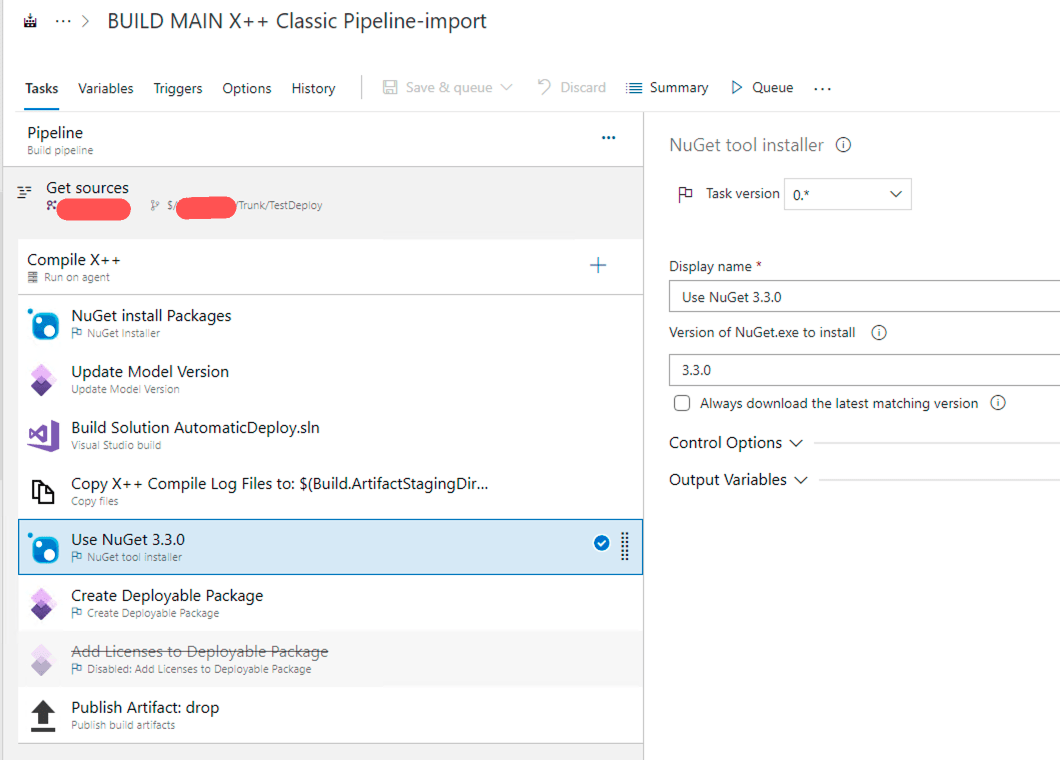Open Pipeline more options ellipsis
The width and height of the screenshot is (1060, 760).
point(608,138)
